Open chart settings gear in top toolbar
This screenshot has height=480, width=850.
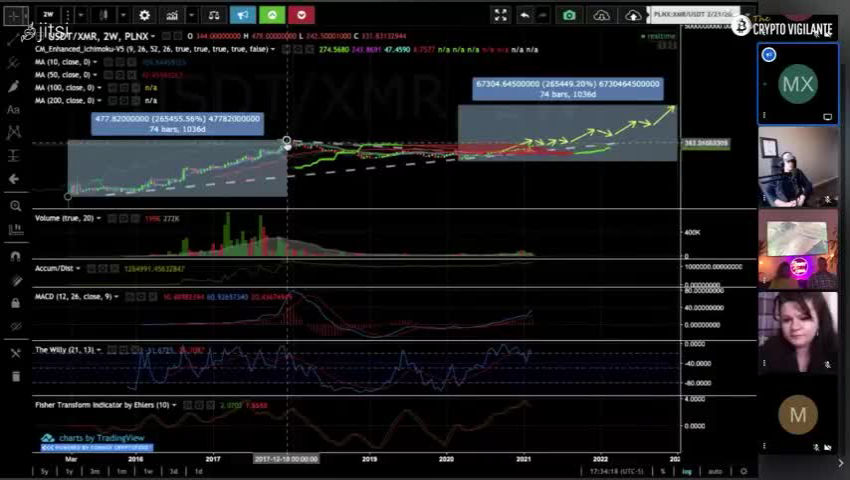144,15
